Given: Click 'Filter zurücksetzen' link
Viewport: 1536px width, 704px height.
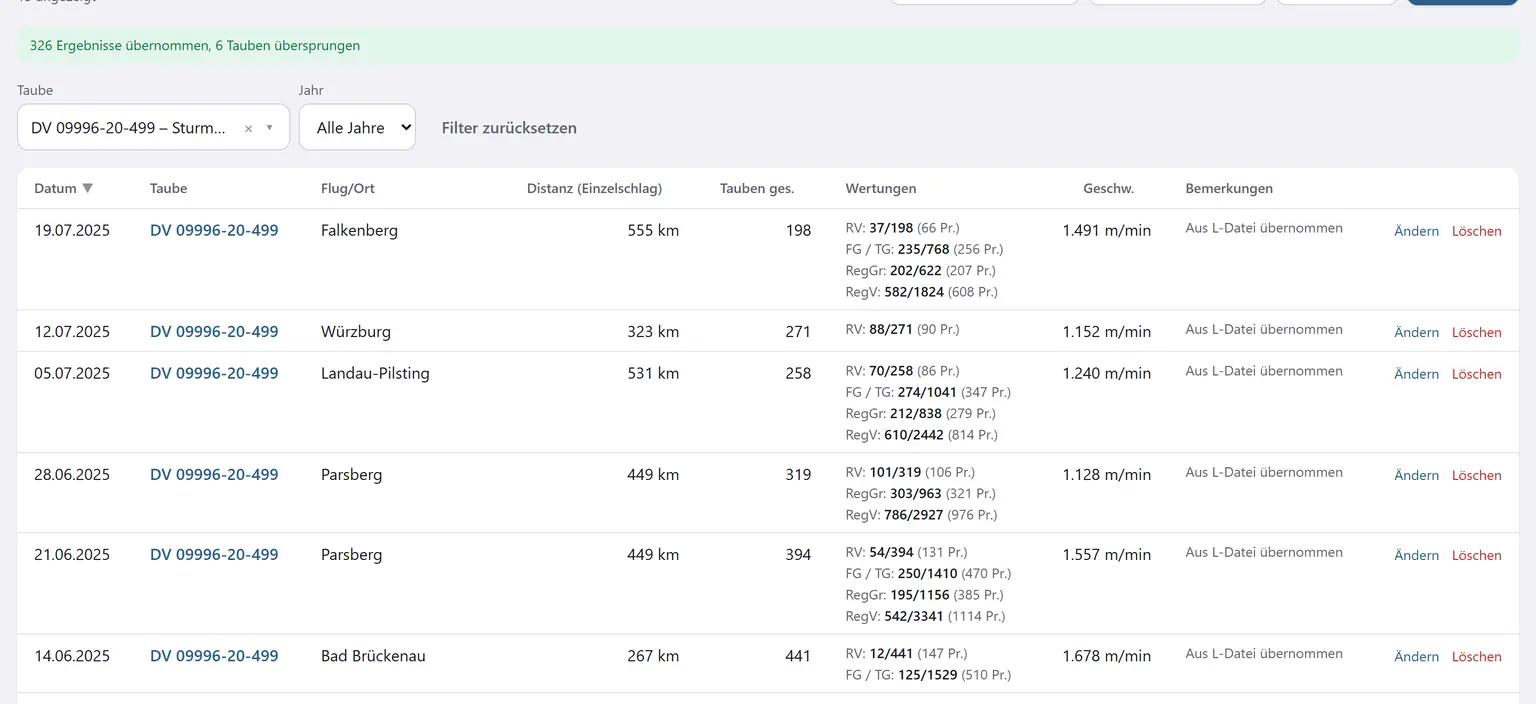Looking at the screenshot, I should click(509, 128).
